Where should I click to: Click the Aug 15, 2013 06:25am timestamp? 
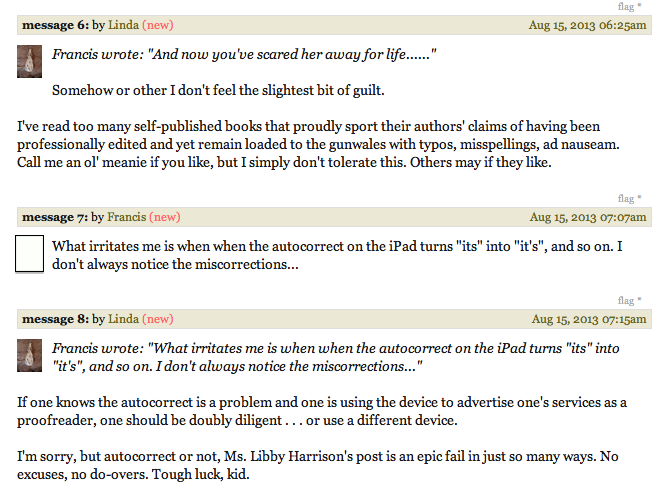click(x=587, y=25)
